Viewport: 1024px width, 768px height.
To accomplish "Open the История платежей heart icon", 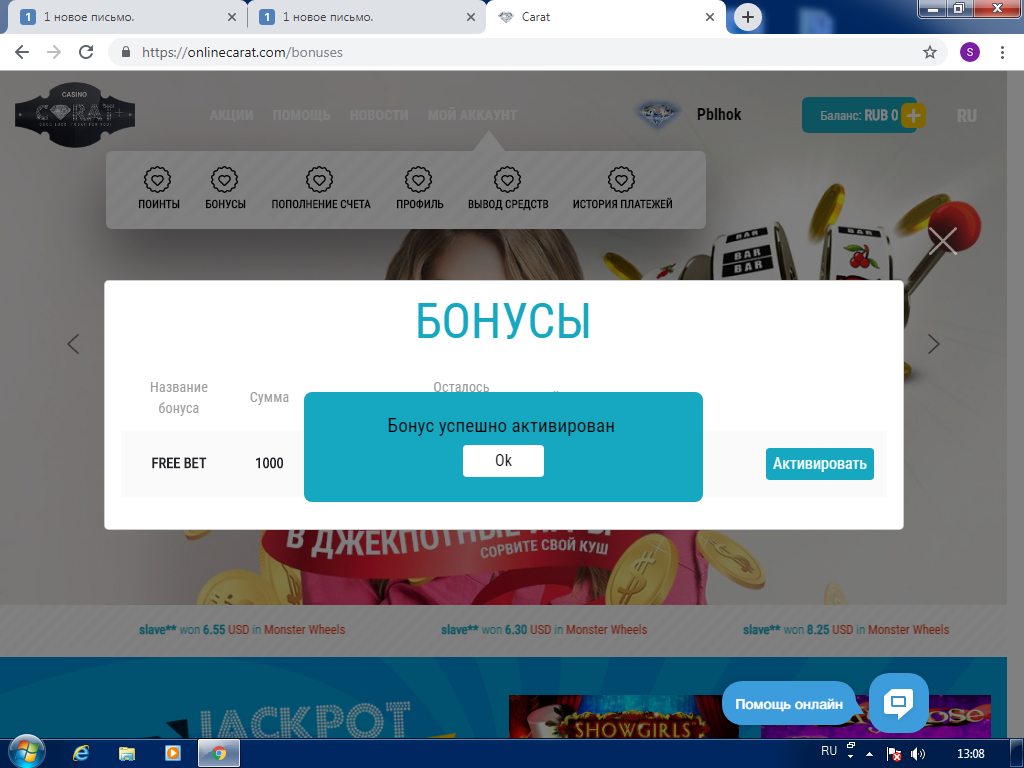I will (x=621, y=180).
